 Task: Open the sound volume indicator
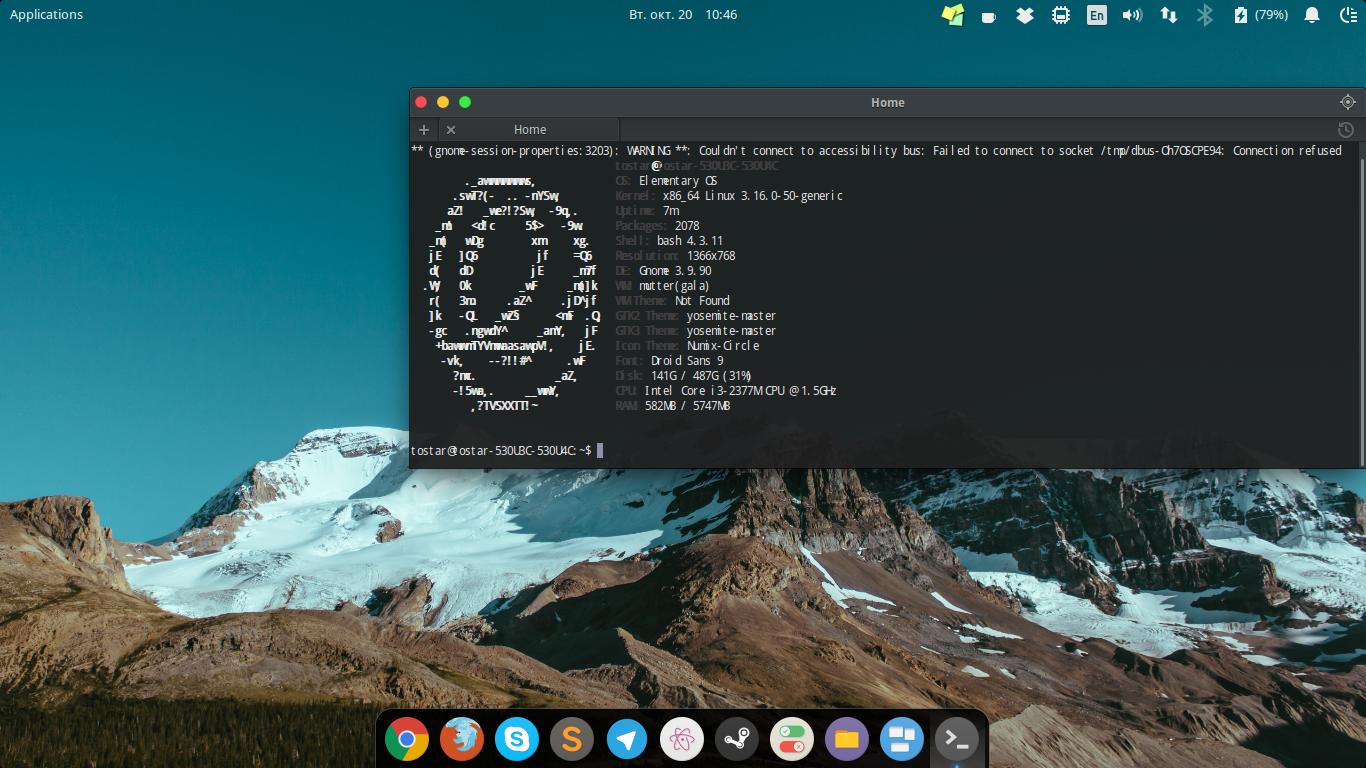(x=1132, y=15)
